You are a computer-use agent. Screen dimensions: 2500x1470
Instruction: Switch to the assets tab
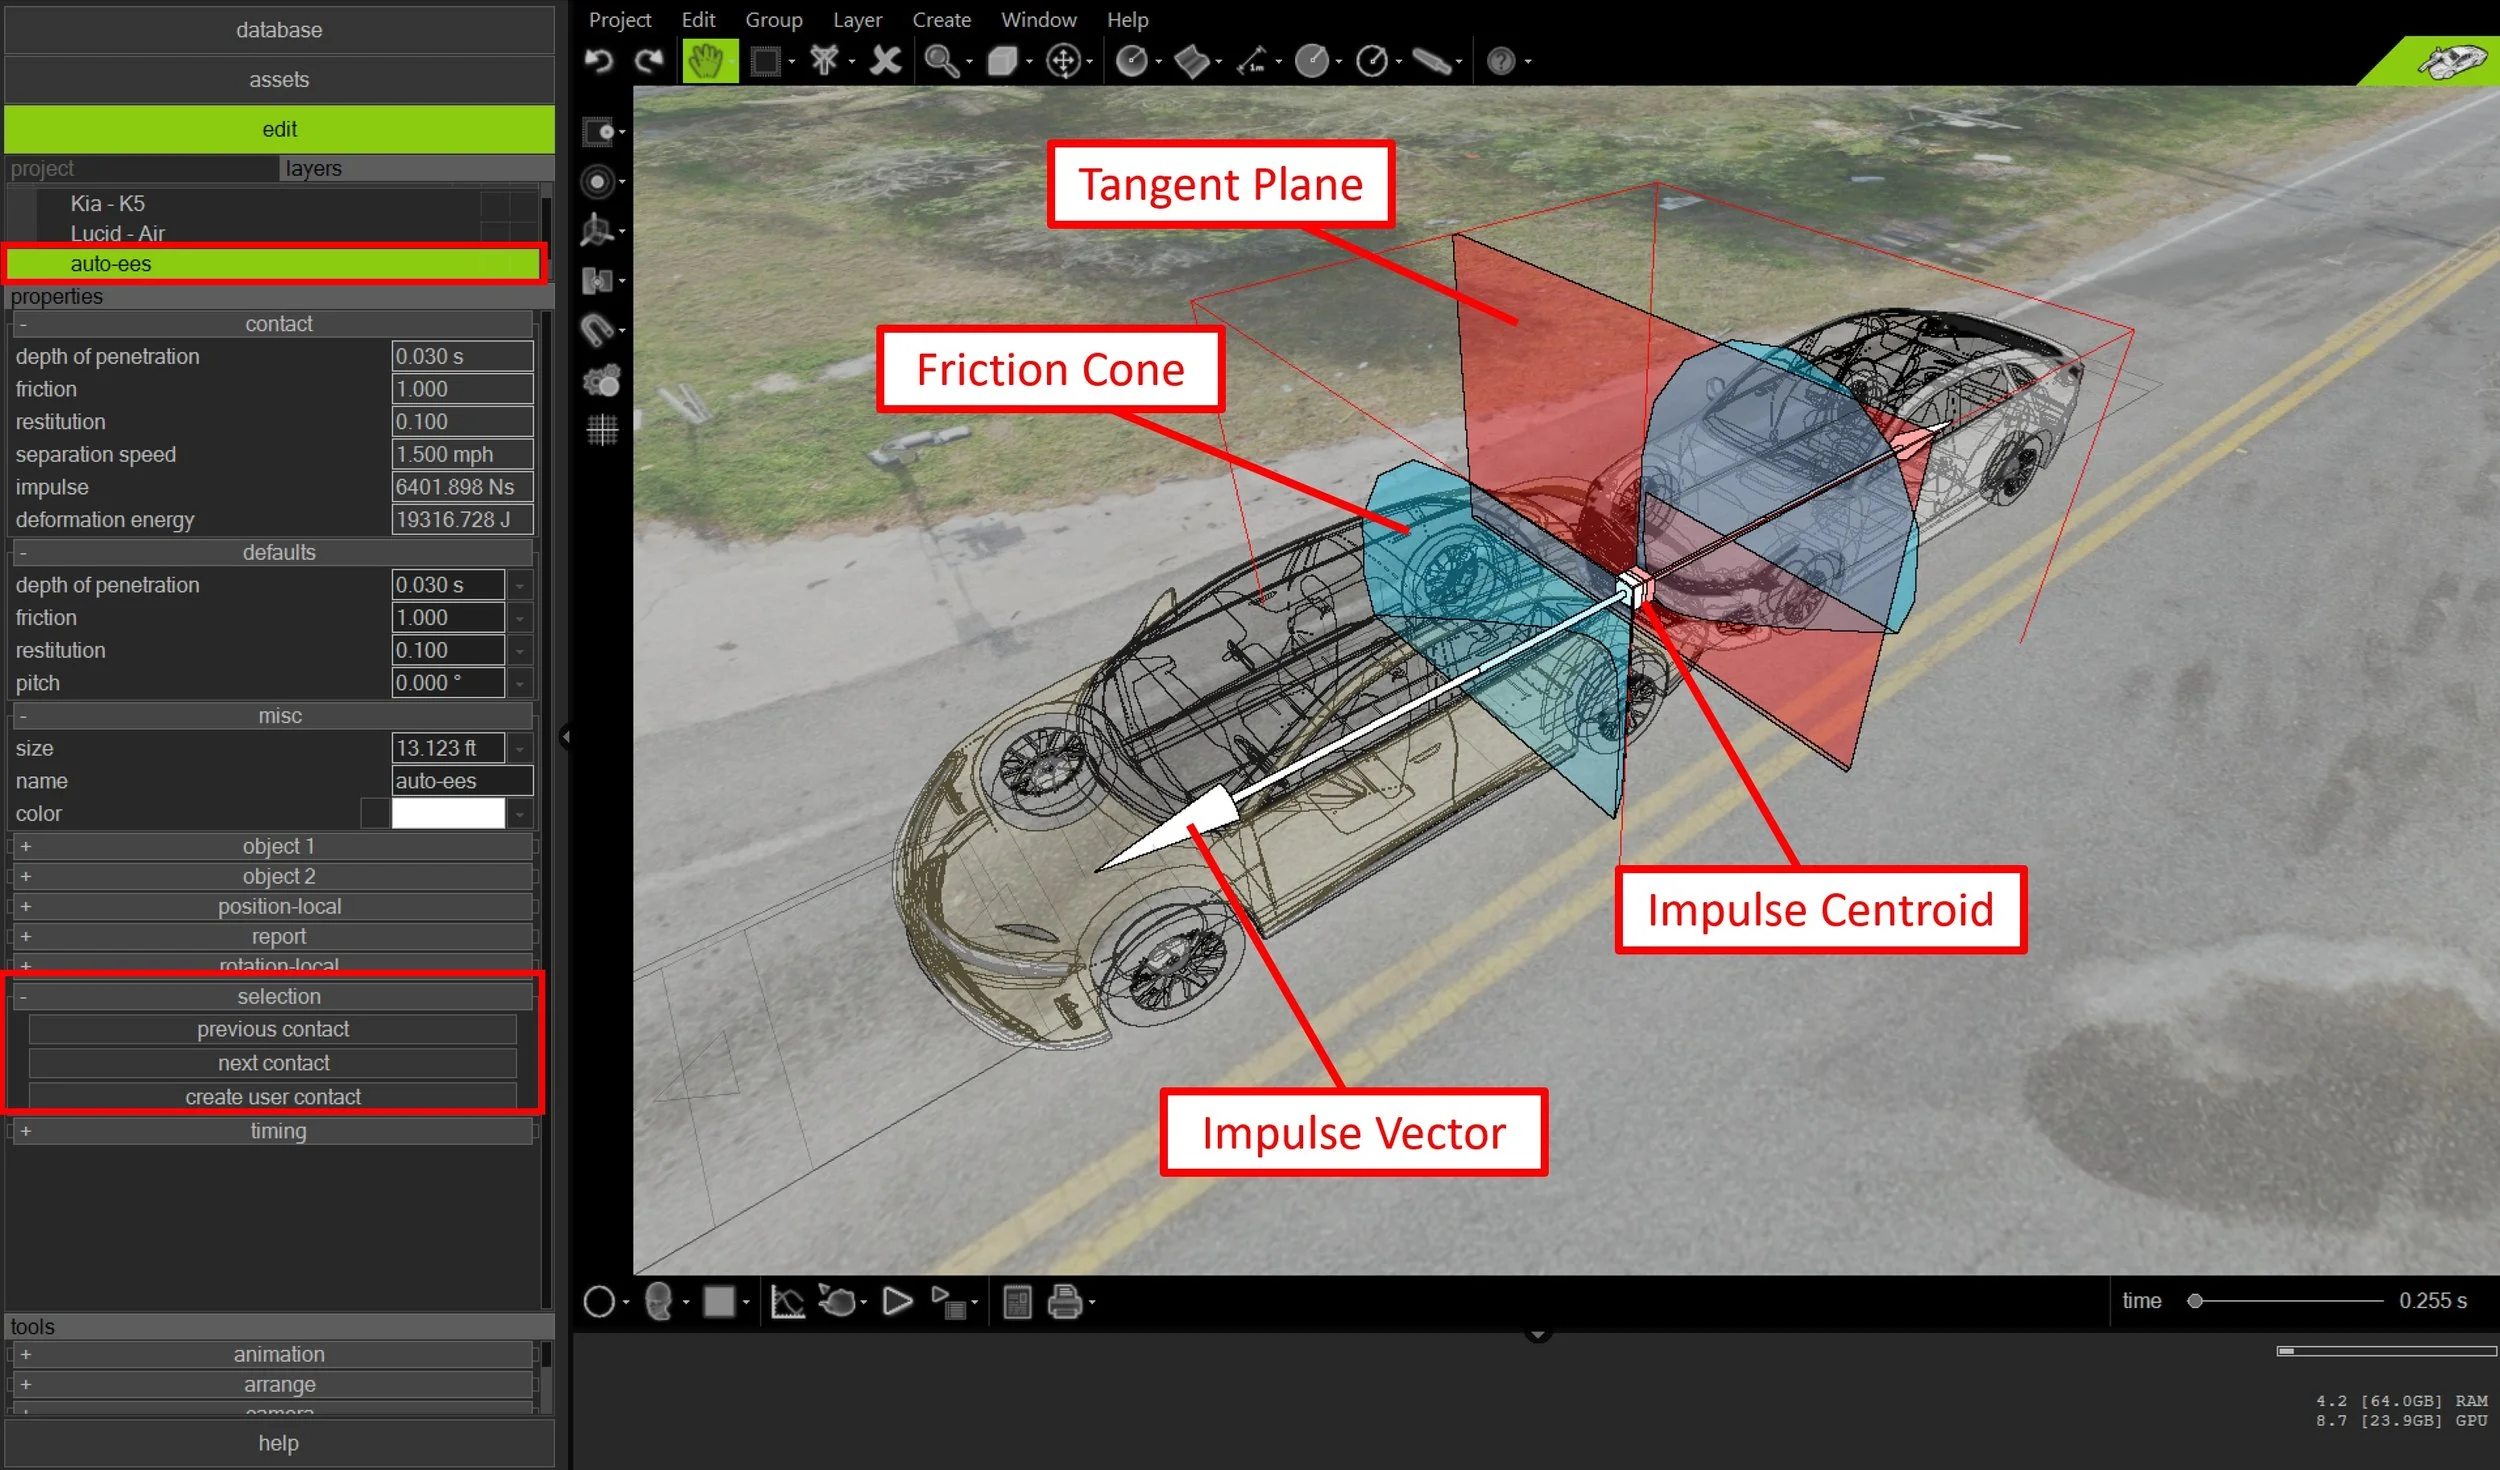coord(279,80)
